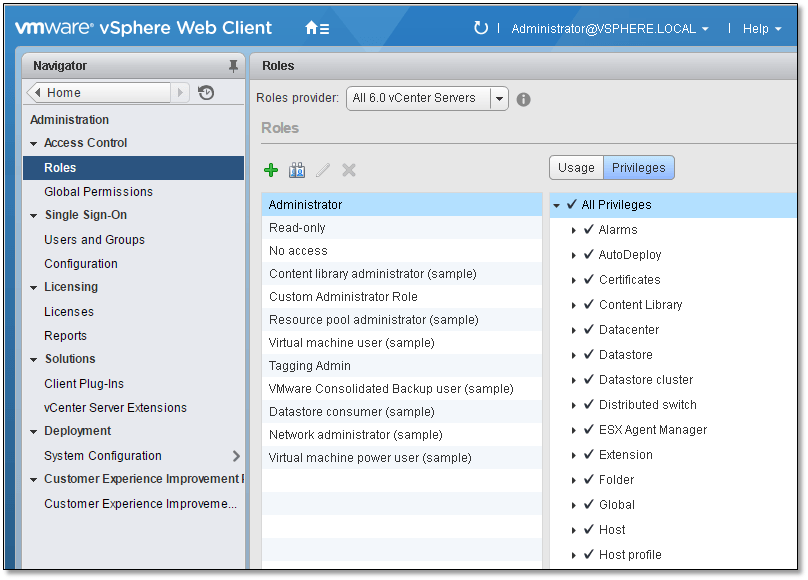This screenshot has height=580, width=808.
Task: Expand Certificates privilege node
Action: (573, 280)
